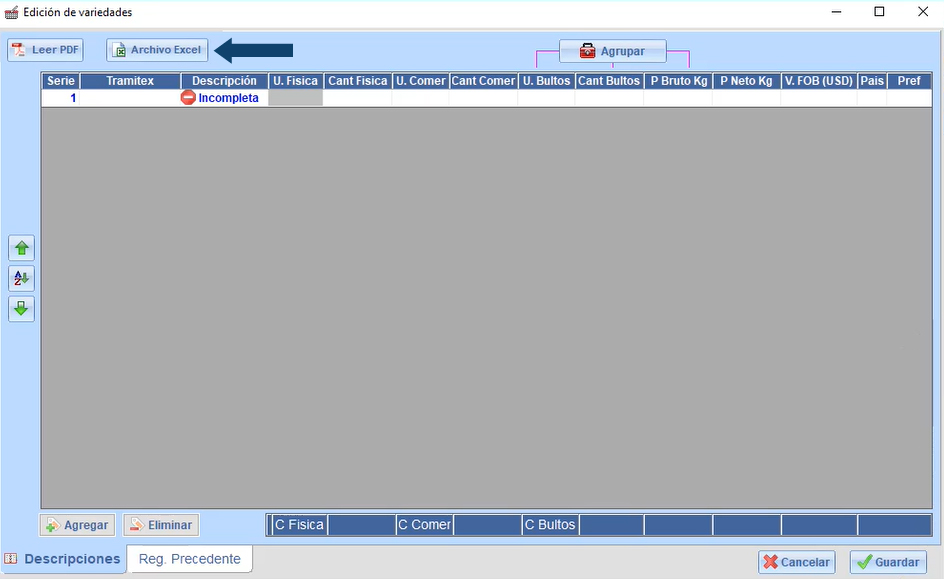Image resolution: width=944 pixels, height=579 pixels.
Task: Click the green move-up arrow icon
Action: pos(20,247)
